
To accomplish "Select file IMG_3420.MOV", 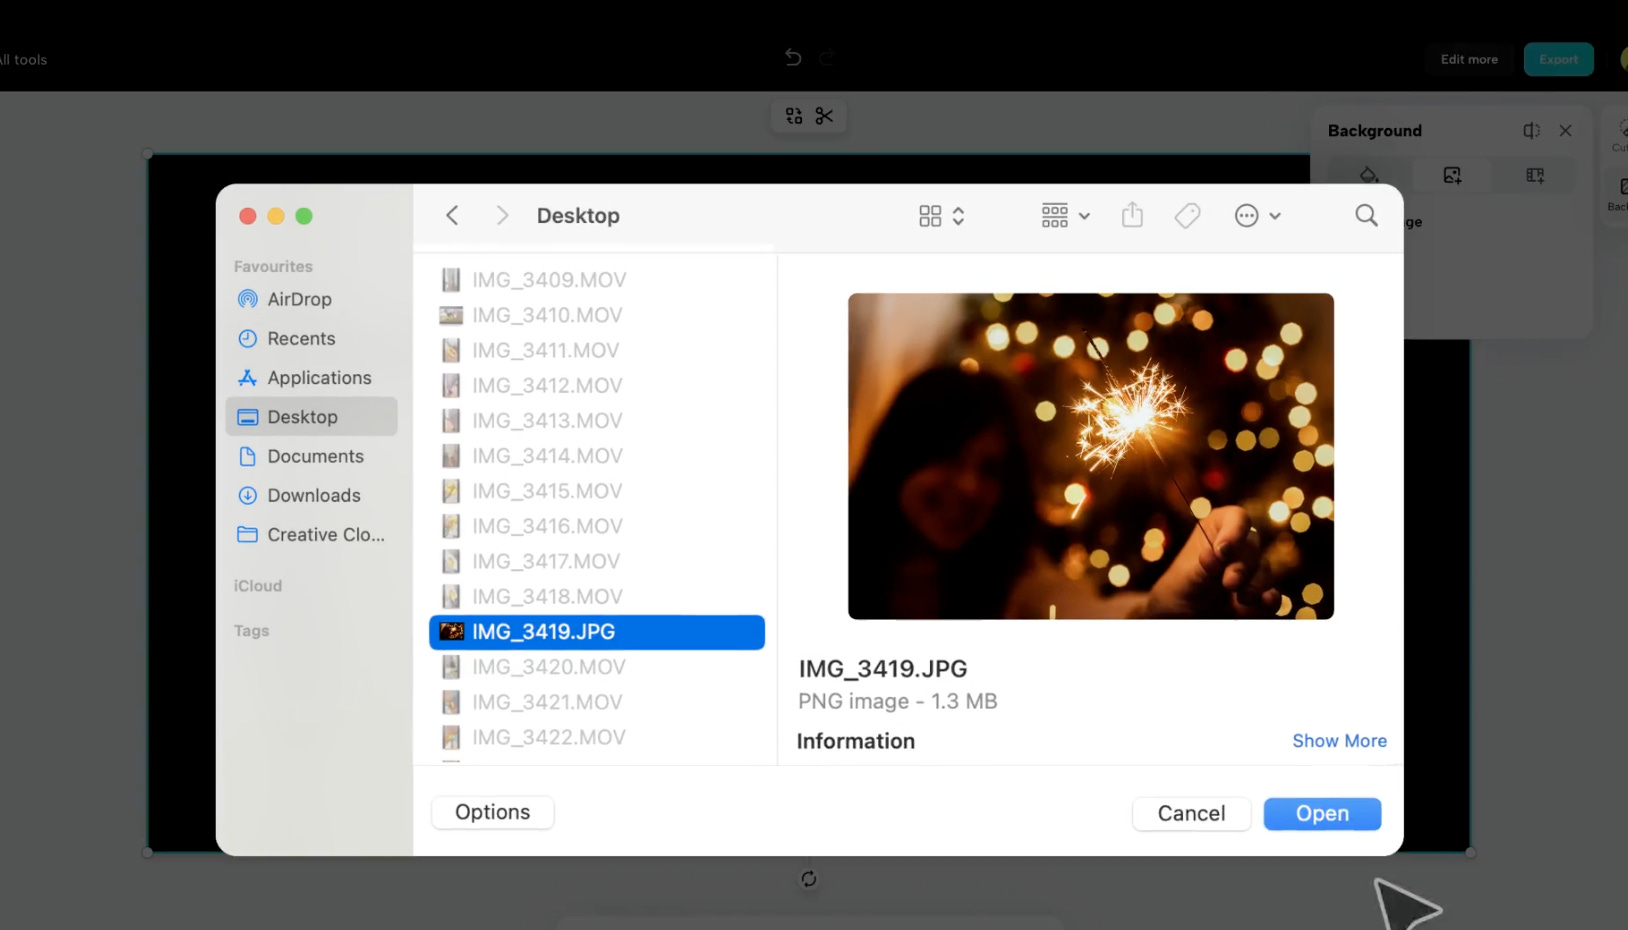I will (597, 667).
